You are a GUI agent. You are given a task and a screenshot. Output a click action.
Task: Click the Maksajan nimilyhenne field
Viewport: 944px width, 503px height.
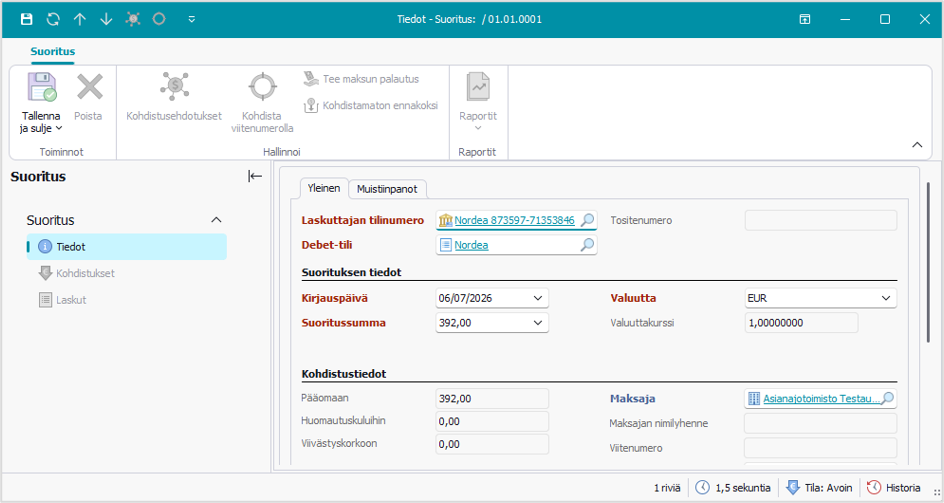coord(821,423)
